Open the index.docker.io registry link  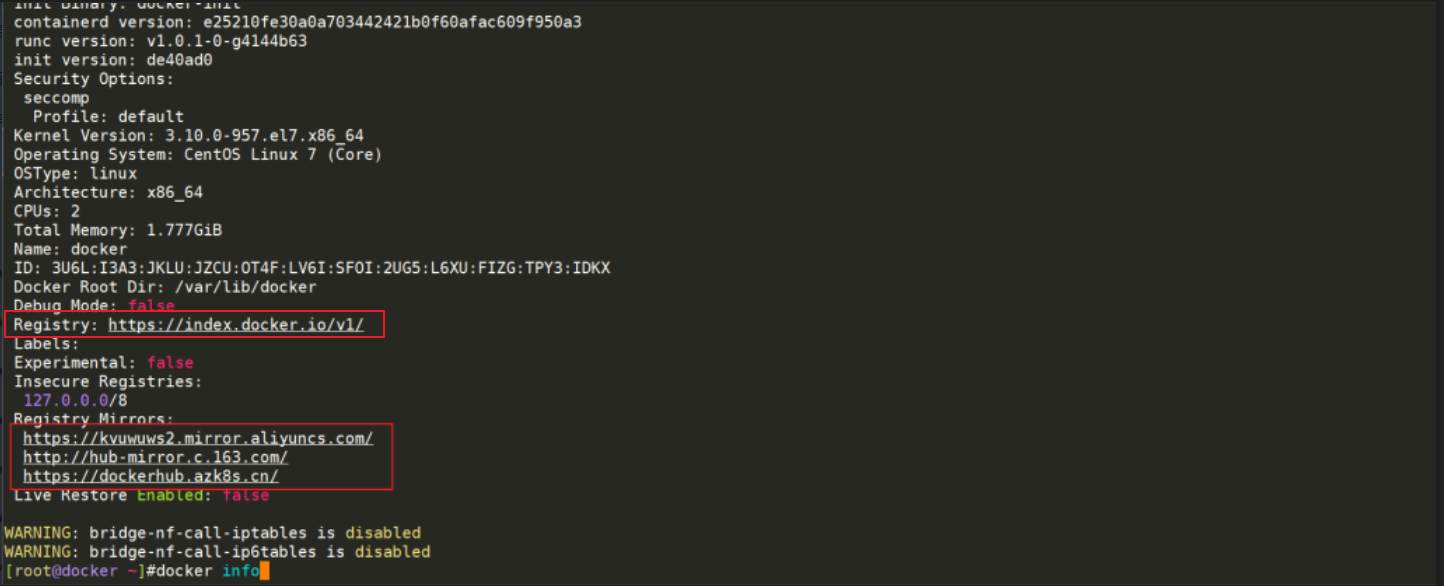236,324
